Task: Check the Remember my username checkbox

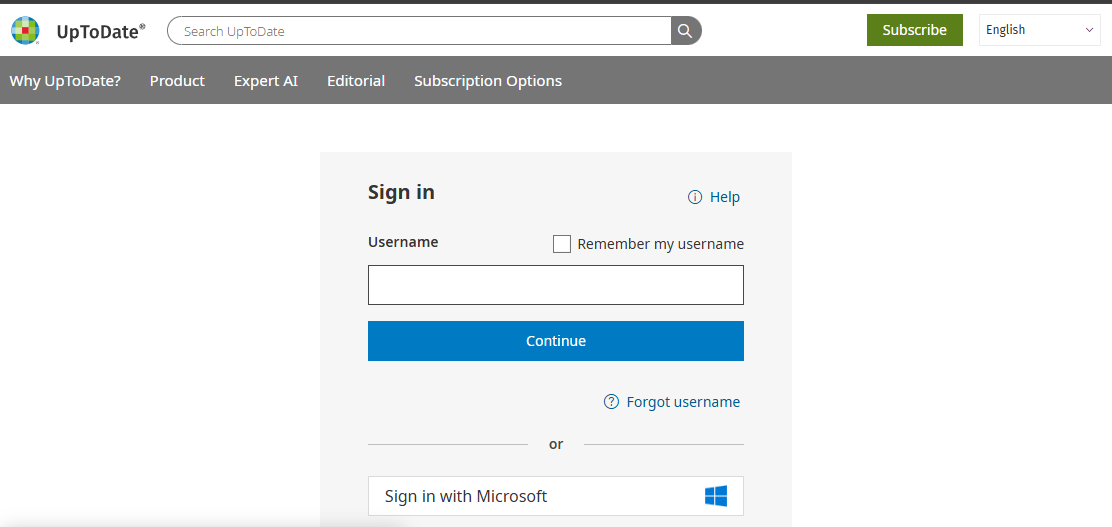Action: (562, 244)
